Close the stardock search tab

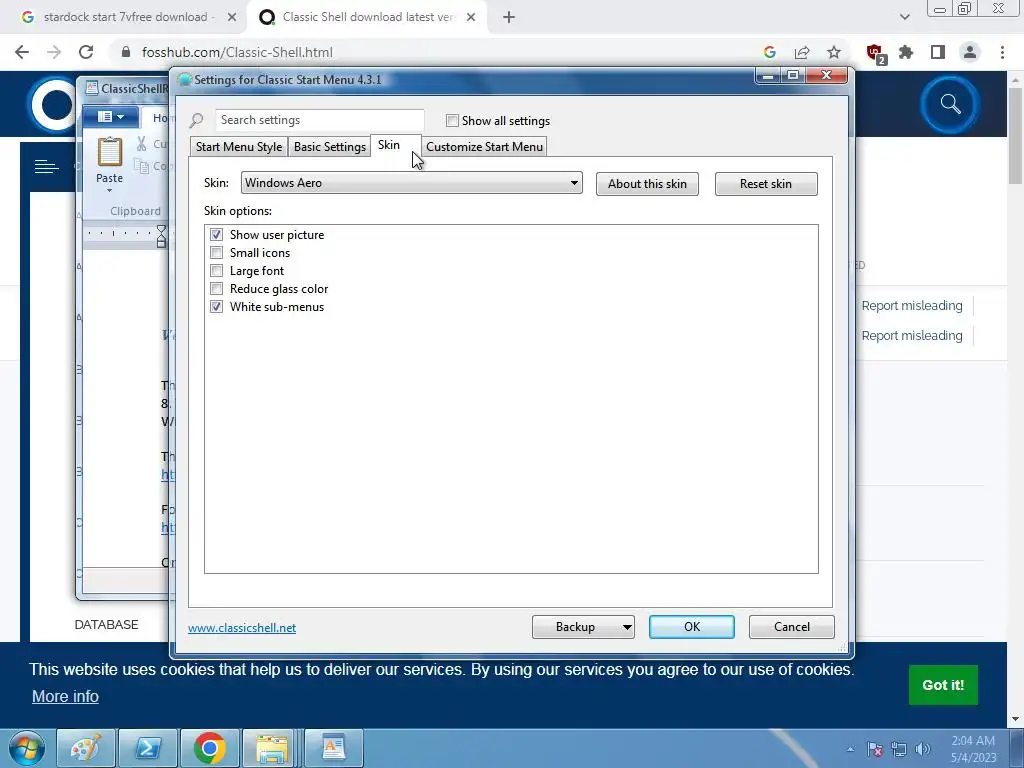point(232,18)
